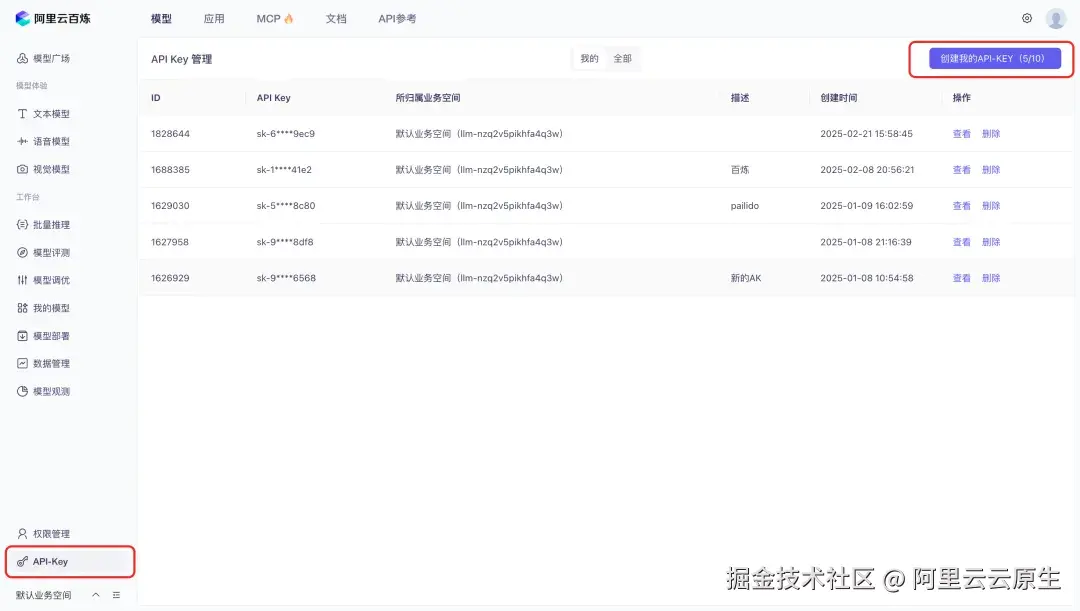Delete key for ID 1688385
Image resolution: width=1080 pixels, height=611 pixels.
pyautogui.click(x=990, y=169)
